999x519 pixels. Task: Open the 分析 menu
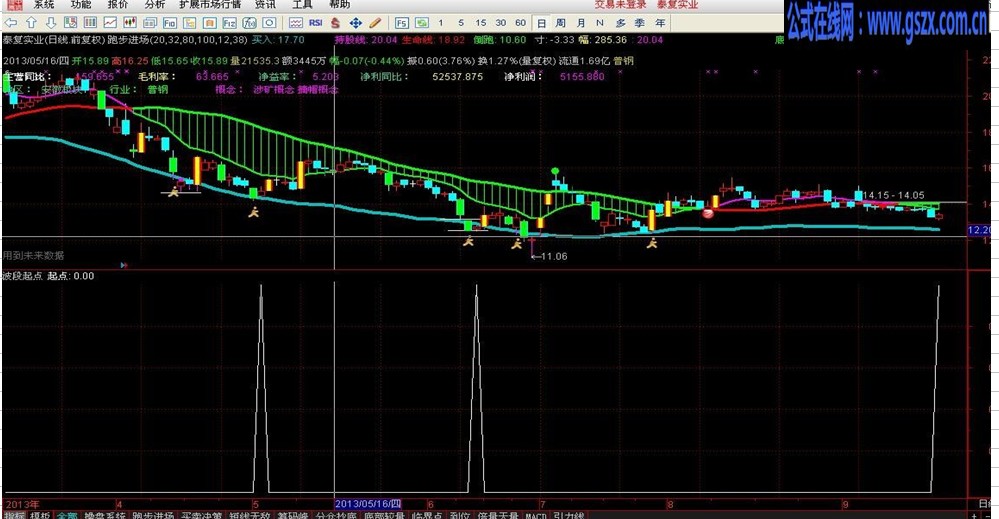coord(155,4)
